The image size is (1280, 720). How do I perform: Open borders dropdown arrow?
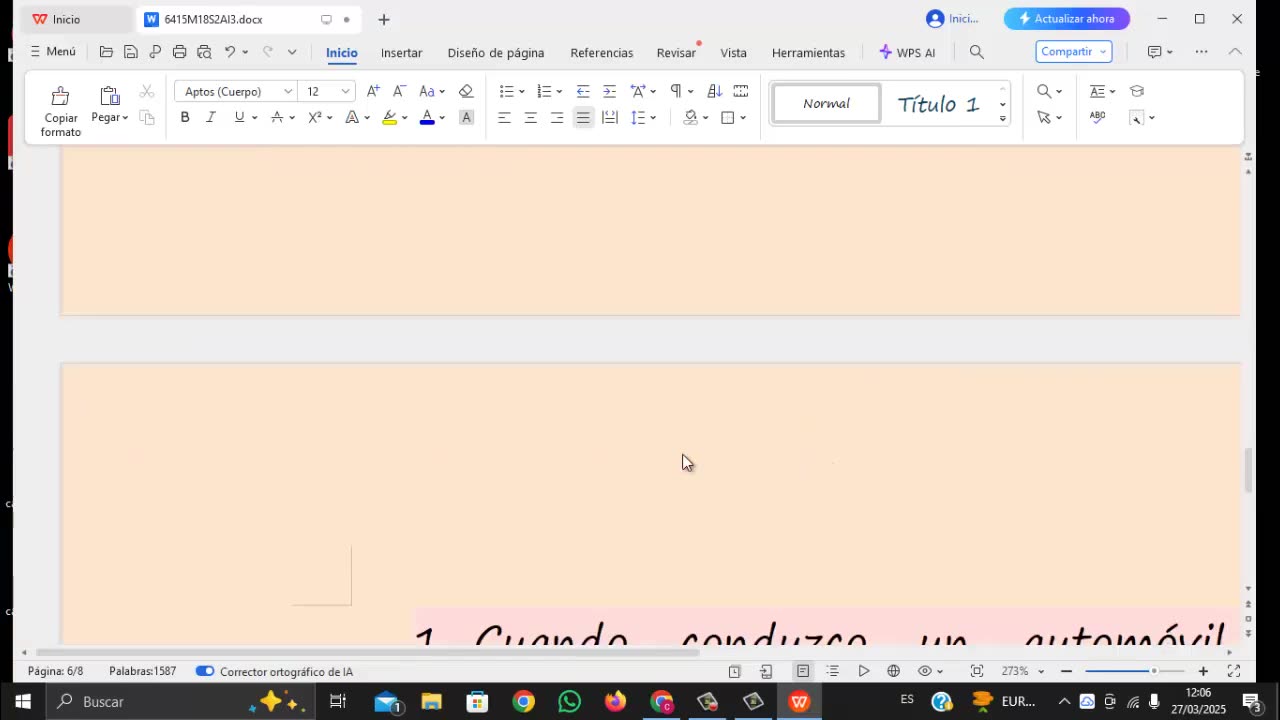pyautogui.click(x=743, y=118)
